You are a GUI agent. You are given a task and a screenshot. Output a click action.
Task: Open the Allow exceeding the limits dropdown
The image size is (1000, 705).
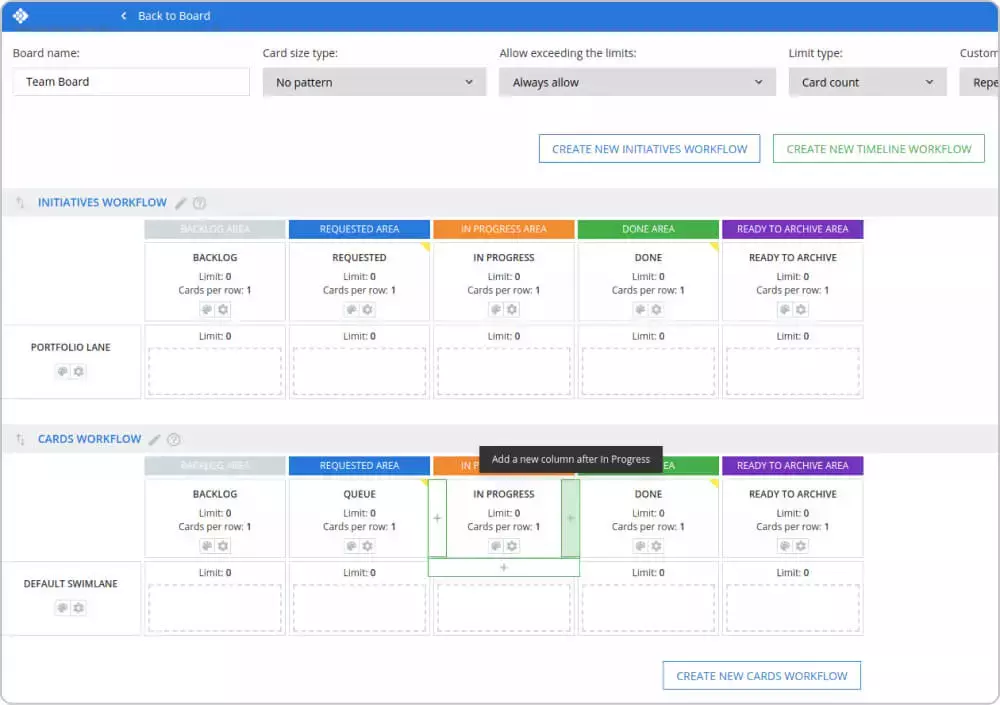click(637, 81)
